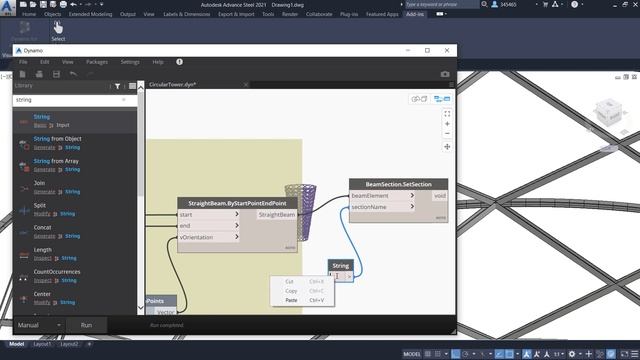Toggle object snap tracking status button
The image size is (640, 360).
point(500,354)
